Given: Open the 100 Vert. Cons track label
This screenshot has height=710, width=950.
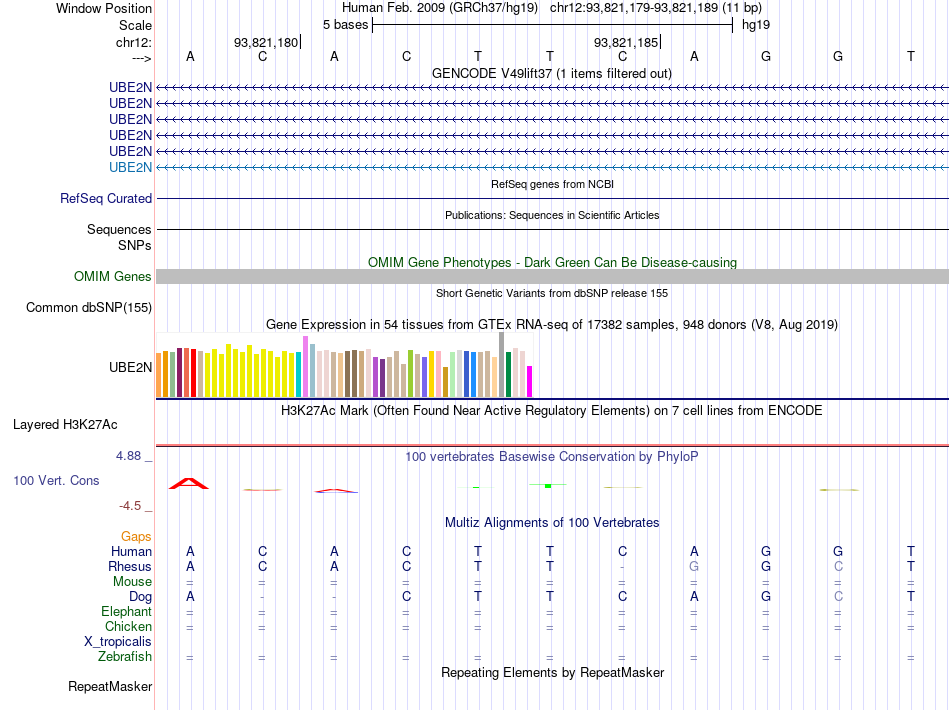Looking at the screenshot, I should point(56,480).
